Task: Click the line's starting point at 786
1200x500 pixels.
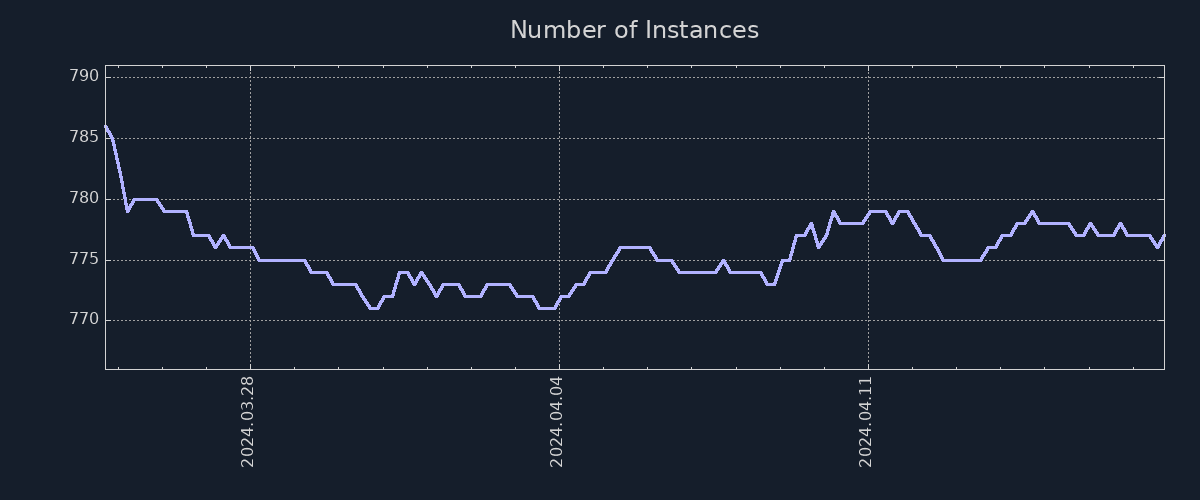Action: [106, 126]
